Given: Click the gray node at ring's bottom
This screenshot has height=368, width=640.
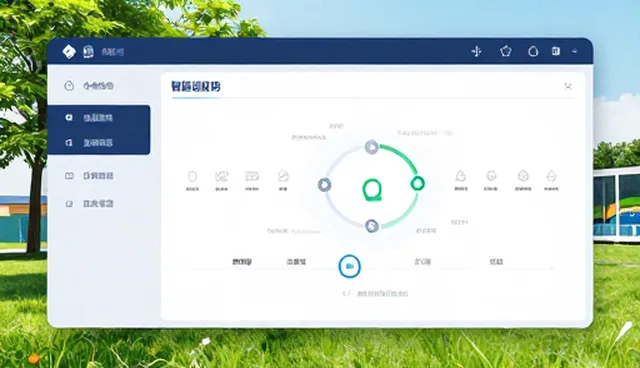Looking at the screenshot, I should point(371,226).
